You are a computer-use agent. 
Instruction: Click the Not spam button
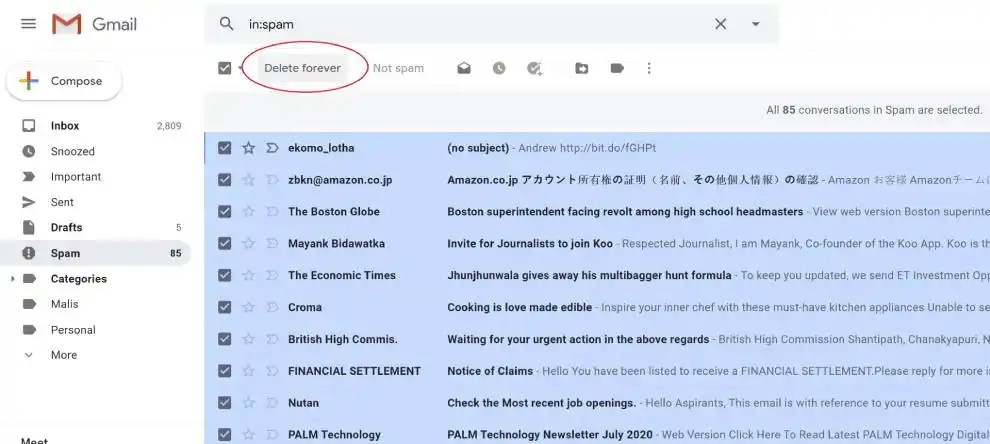click(x=398, y=68)
